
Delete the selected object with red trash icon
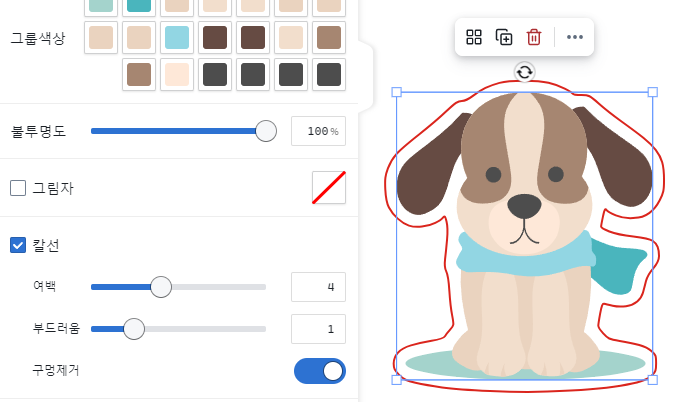tap(534, 37)
